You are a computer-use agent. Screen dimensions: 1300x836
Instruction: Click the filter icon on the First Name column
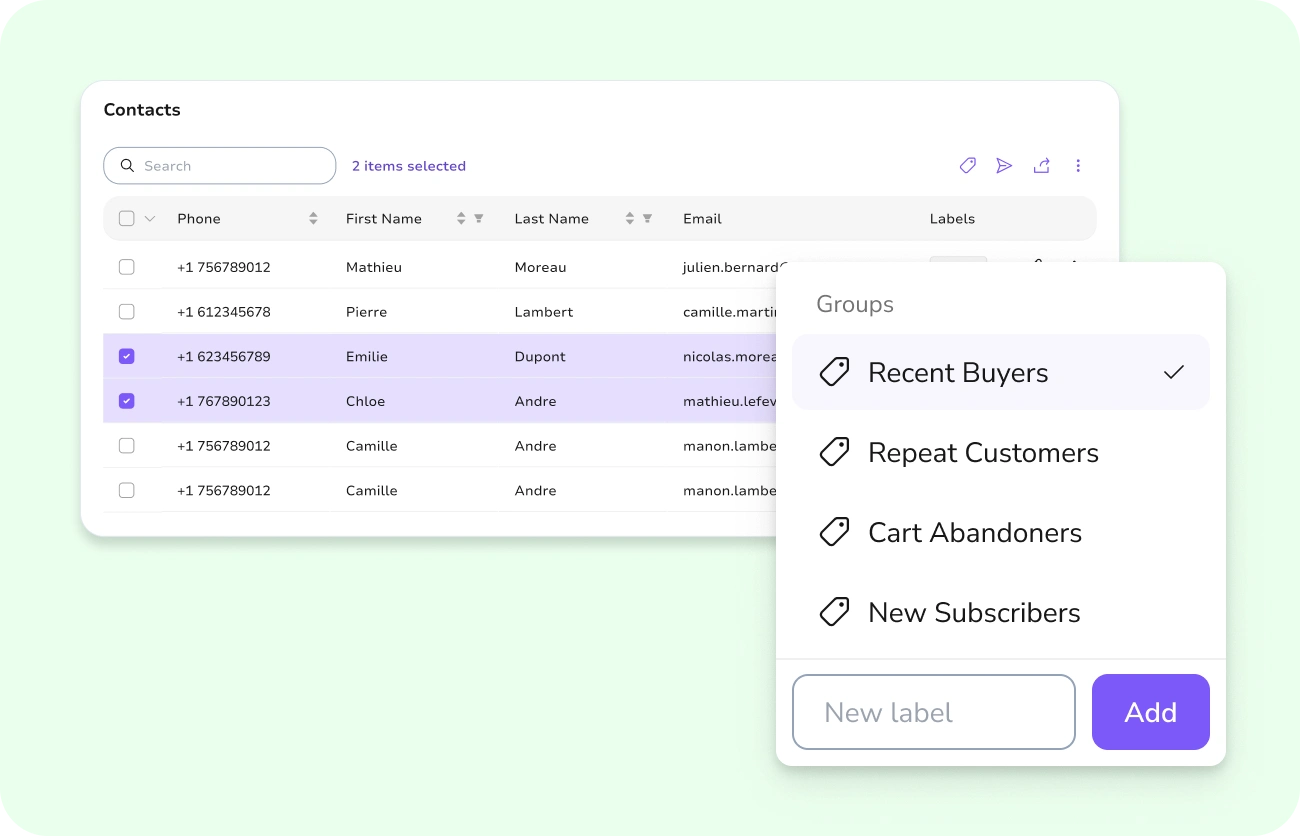pos(478,218)
